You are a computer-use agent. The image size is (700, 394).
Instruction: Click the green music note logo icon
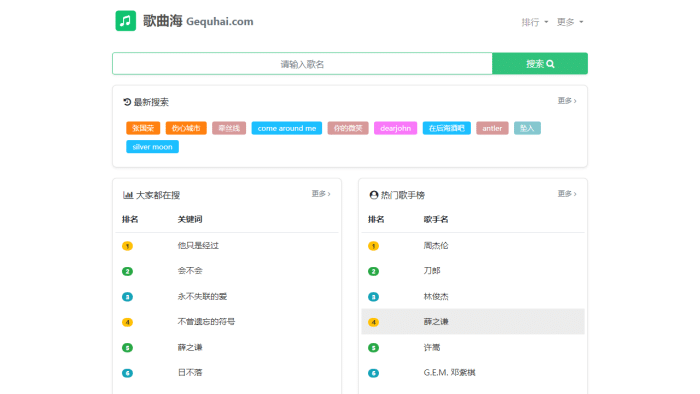pos(125,21)
